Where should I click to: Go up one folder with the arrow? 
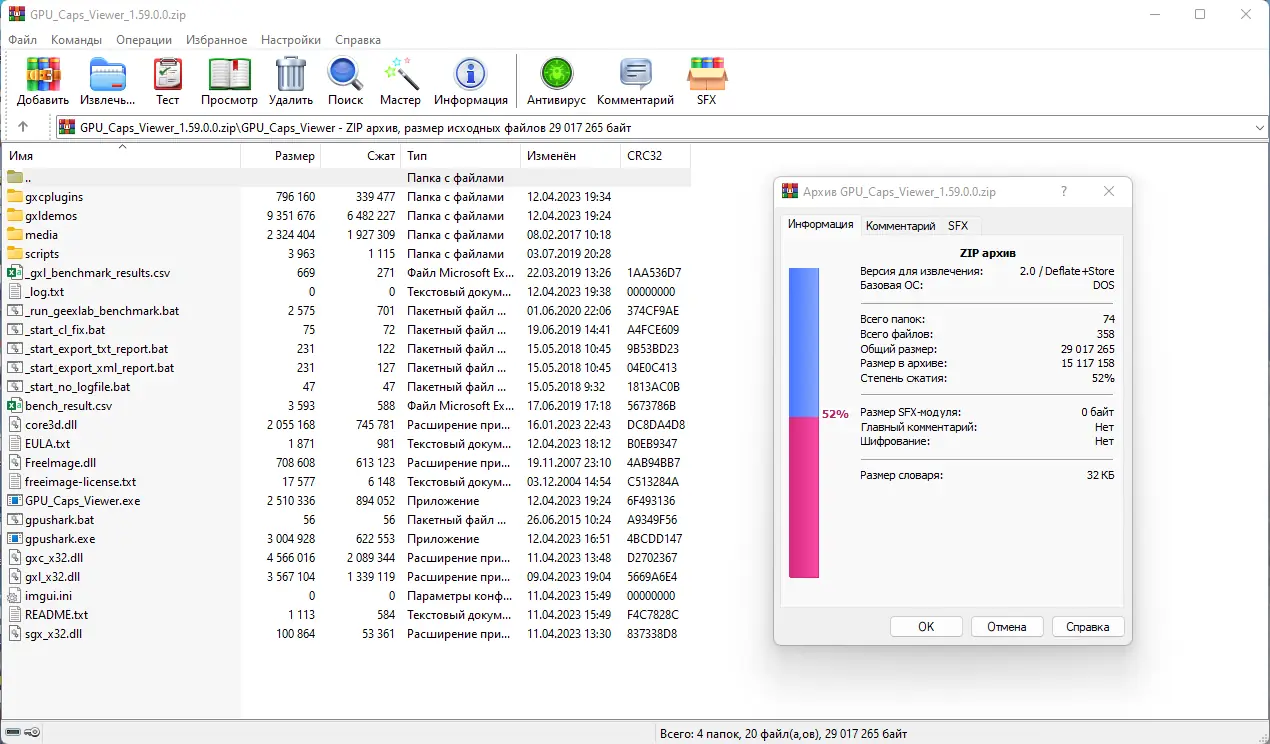23,127
